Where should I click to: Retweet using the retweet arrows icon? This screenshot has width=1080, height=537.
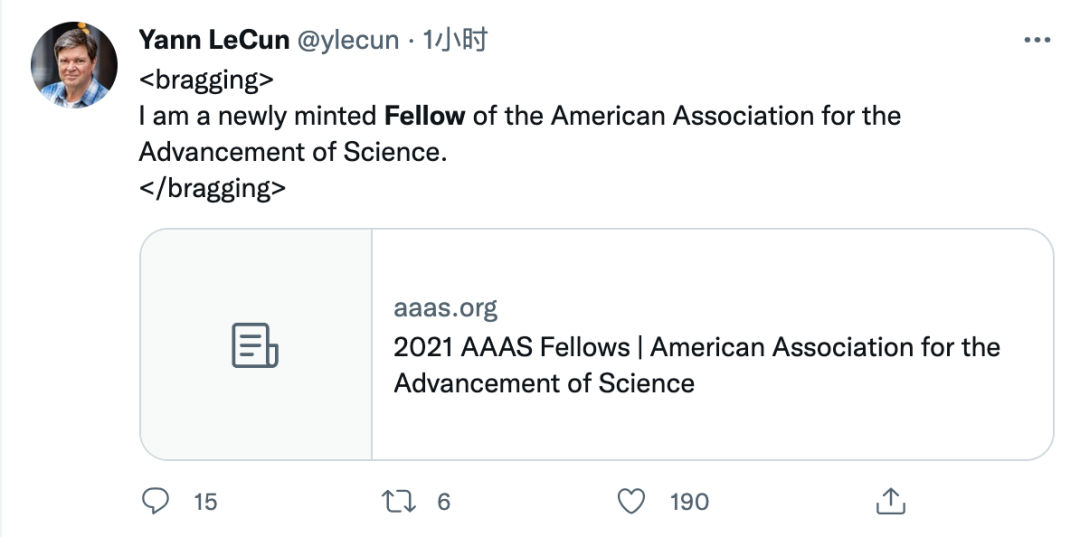coord(400,500)
